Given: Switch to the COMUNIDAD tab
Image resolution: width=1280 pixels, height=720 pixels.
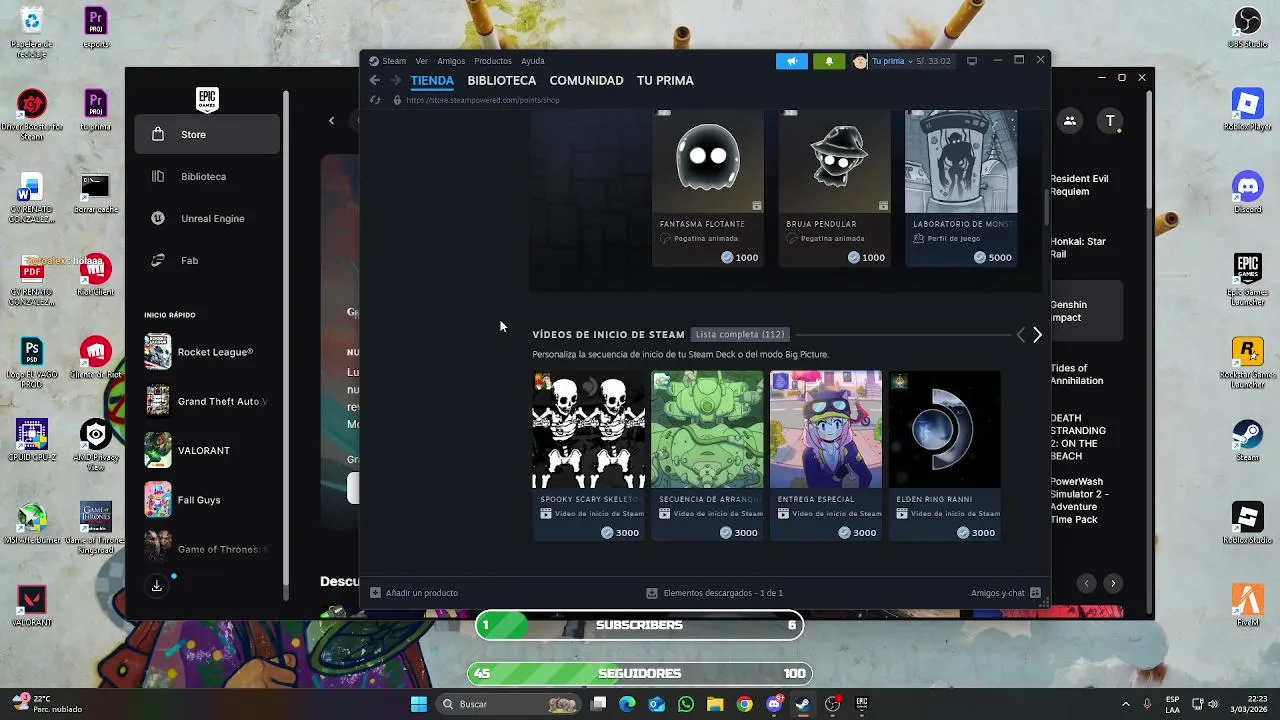Looking at the screenshot, I should 586,80.
